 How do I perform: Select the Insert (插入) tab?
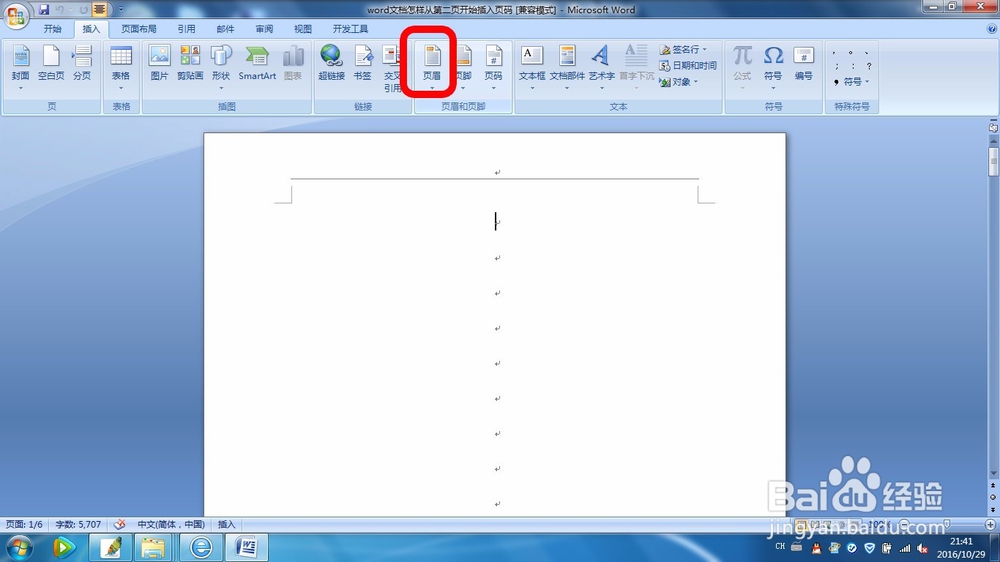(x=91, y=29)
